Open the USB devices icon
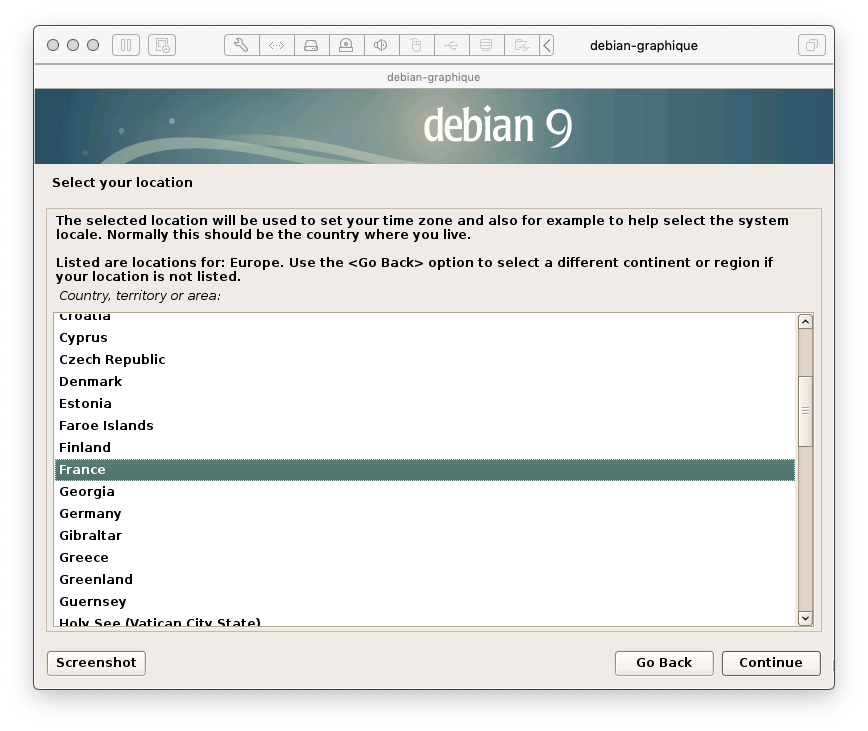Image resolution: width=868 pixels, height=731 pixels. (x=451, y=45)
